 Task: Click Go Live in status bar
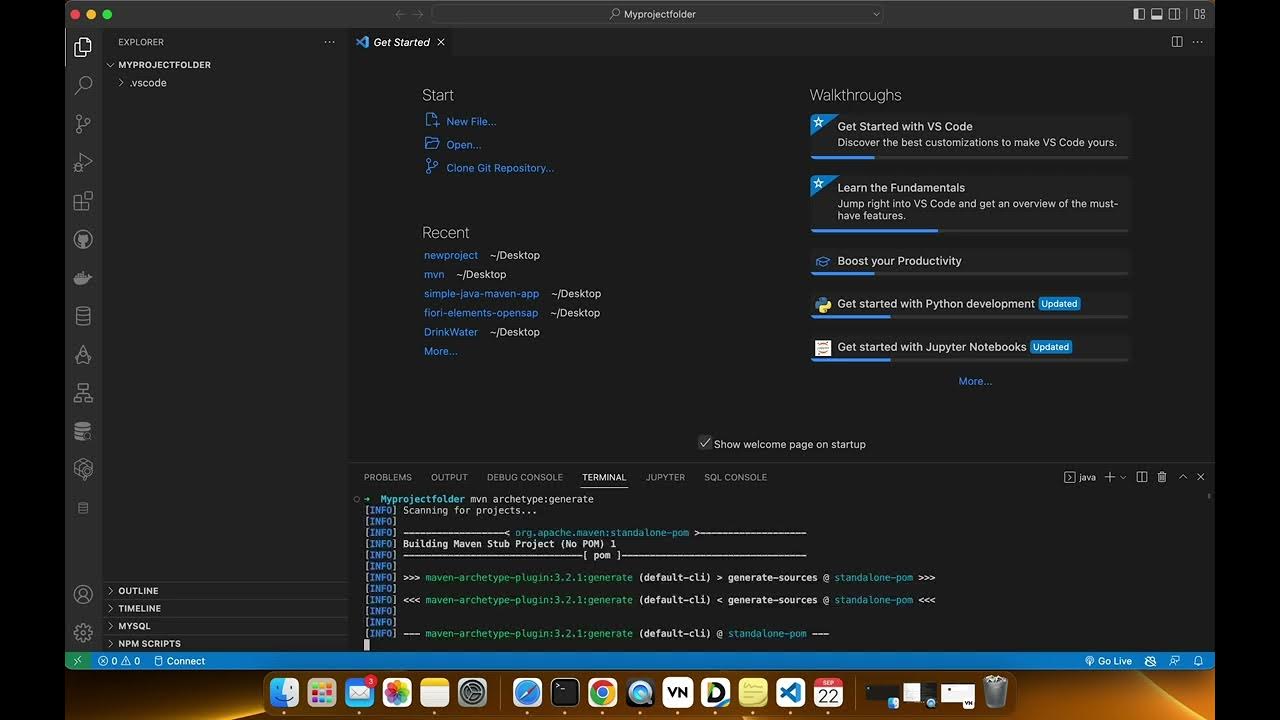point(1108,661)
